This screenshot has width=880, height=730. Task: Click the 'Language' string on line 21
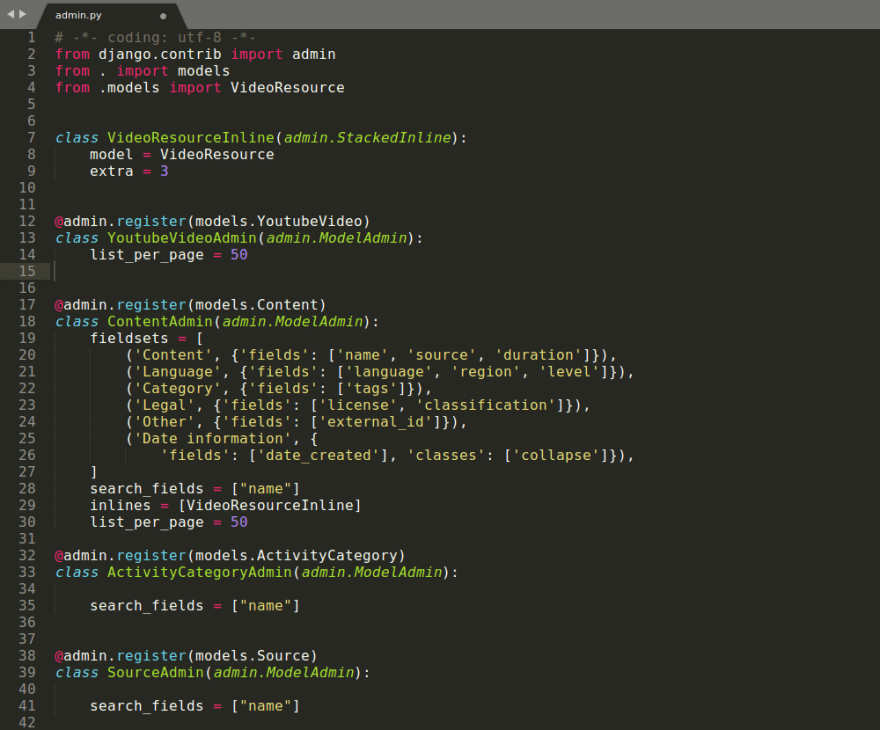pyautogui.click(x=177, y=372)
